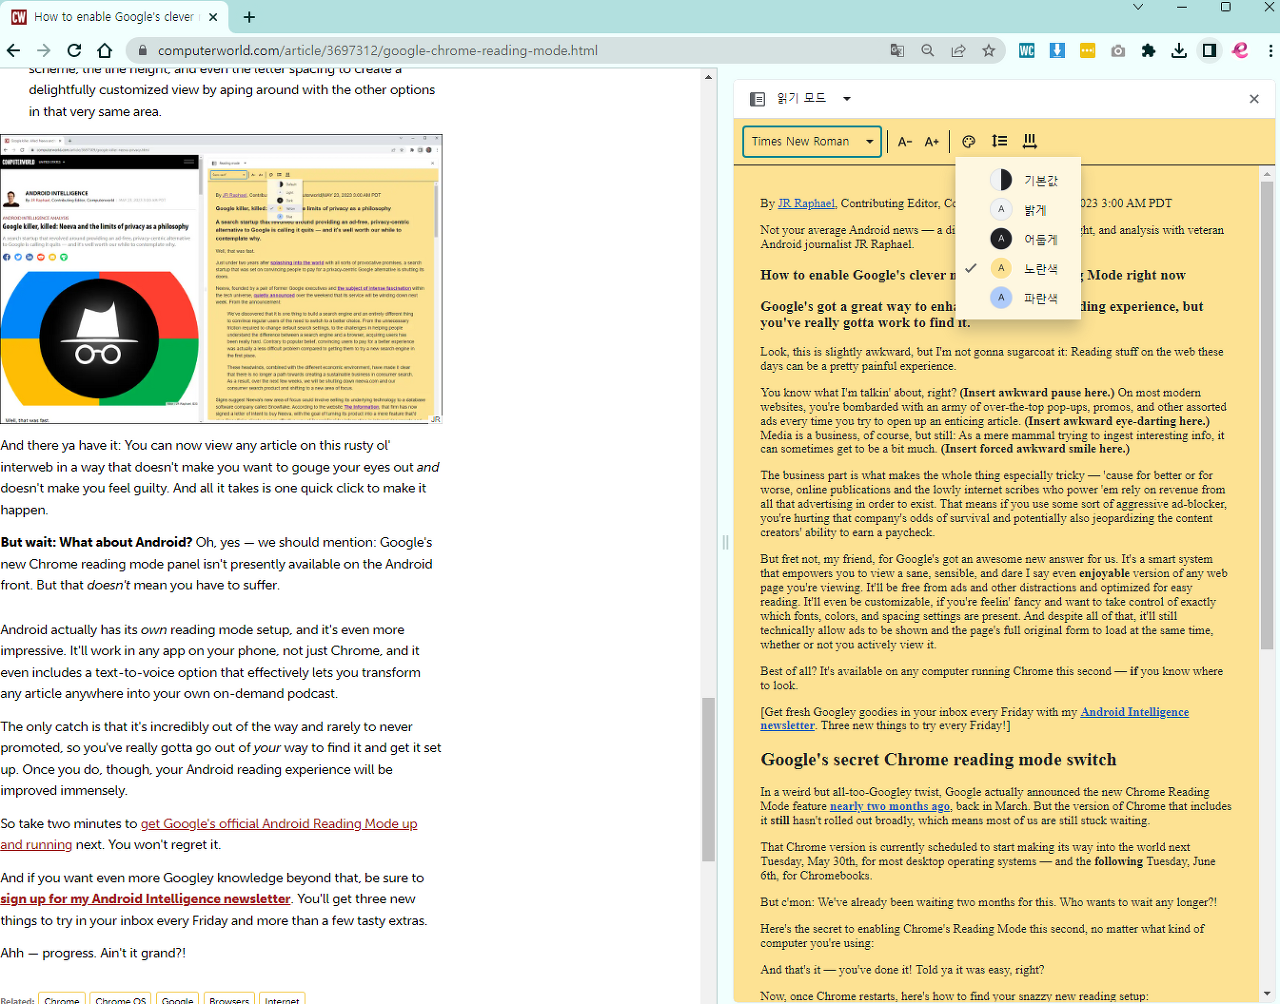Select the 어둡게 dark theme option
The width and height of the screenshot is (1280, 1004).
click(x=1018, y=239)
